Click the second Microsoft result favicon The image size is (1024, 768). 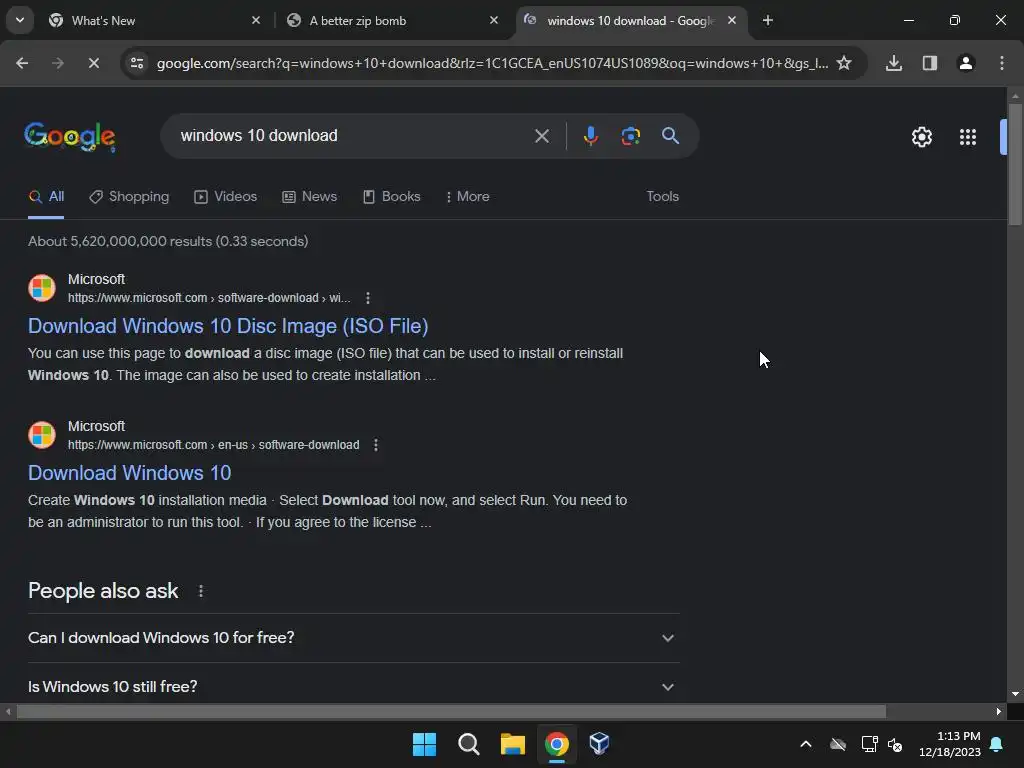[x=42, y=435]
